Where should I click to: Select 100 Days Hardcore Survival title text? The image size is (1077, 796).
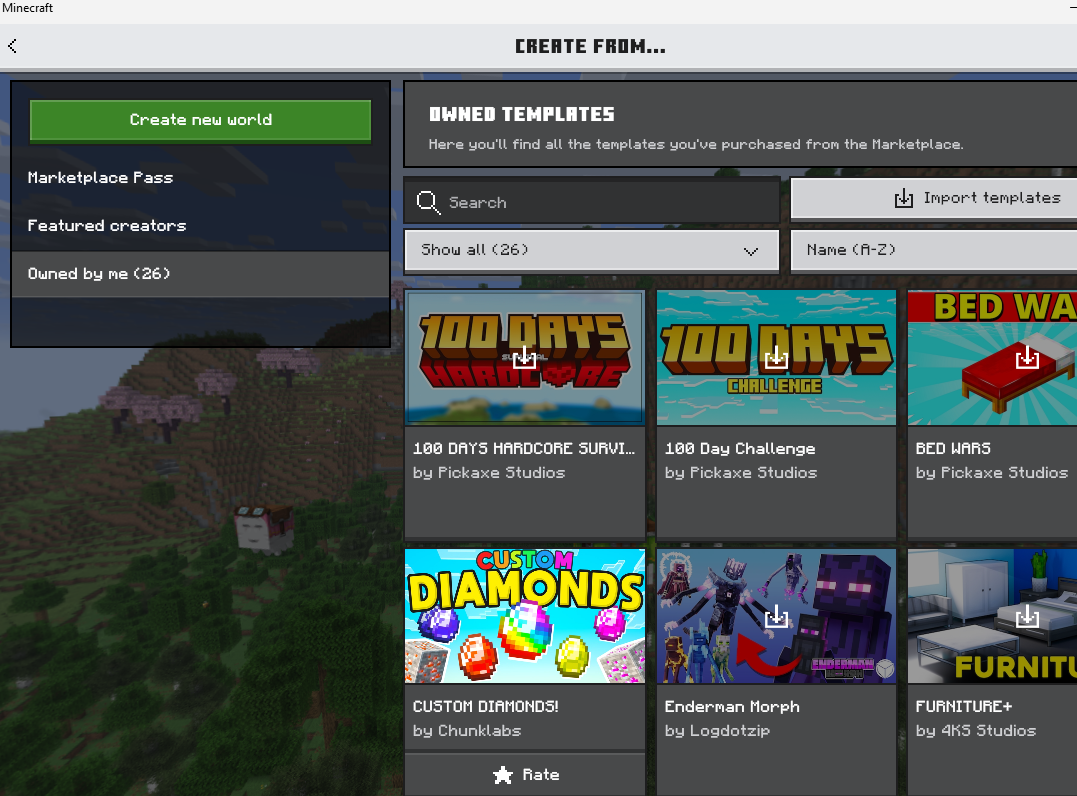tap(524, 449)
